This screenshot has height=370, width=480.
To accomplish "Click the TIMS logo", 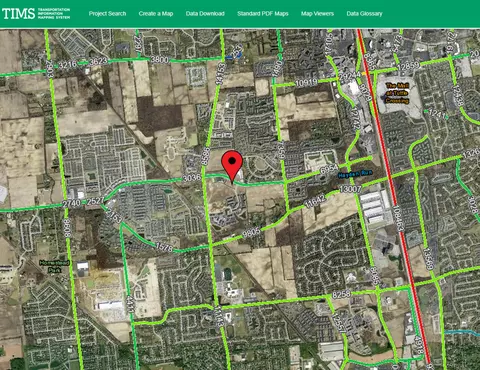I will [36, 13].
